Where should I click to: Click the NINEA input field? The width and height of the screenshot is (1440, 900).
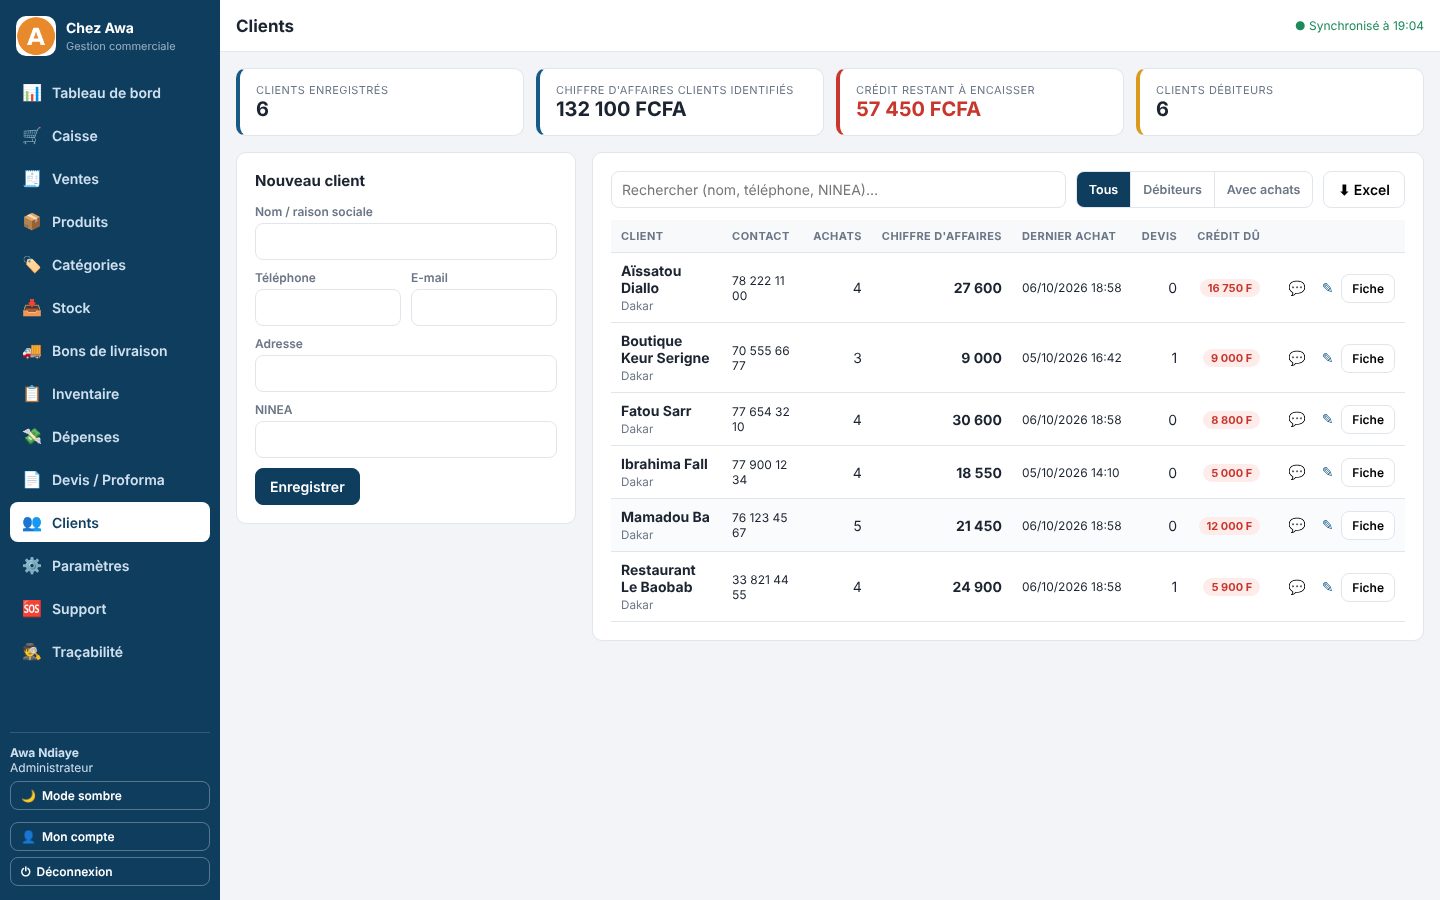(406, 440)
